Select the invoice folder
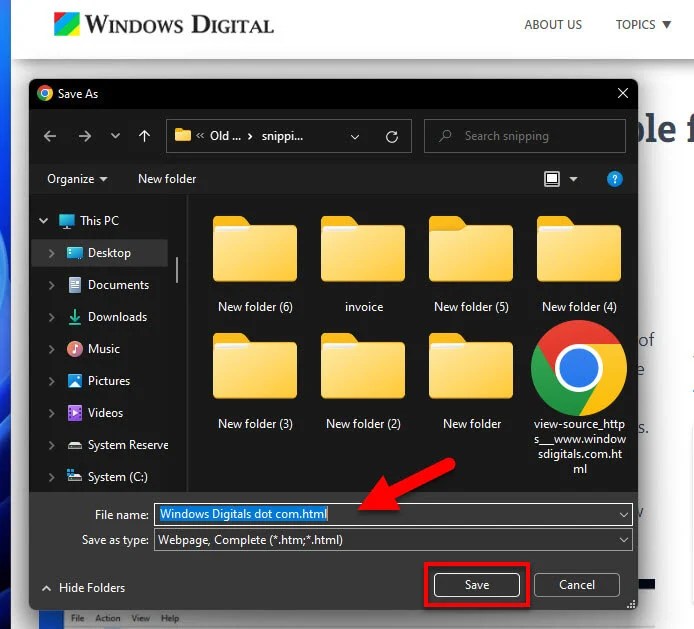Image resolution: width=694 pixels, height=629 pixels. point(363,265)
